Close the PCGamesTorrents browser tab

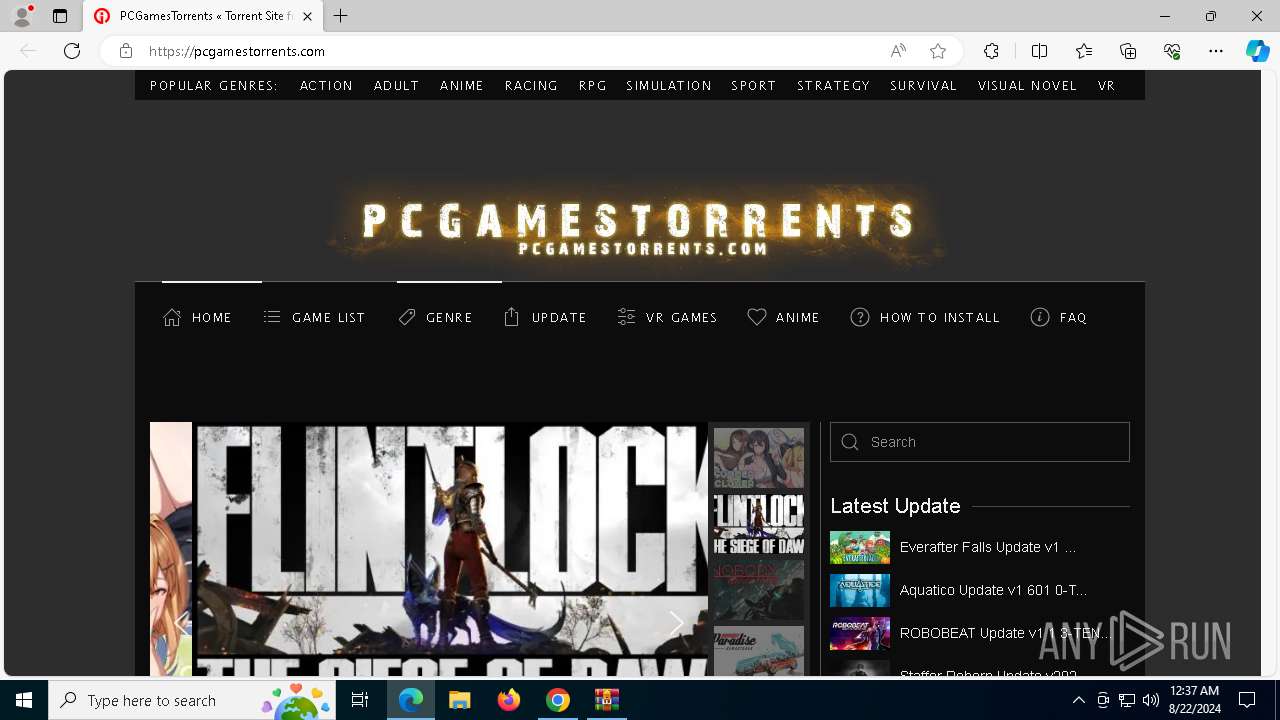click(308, 16)
